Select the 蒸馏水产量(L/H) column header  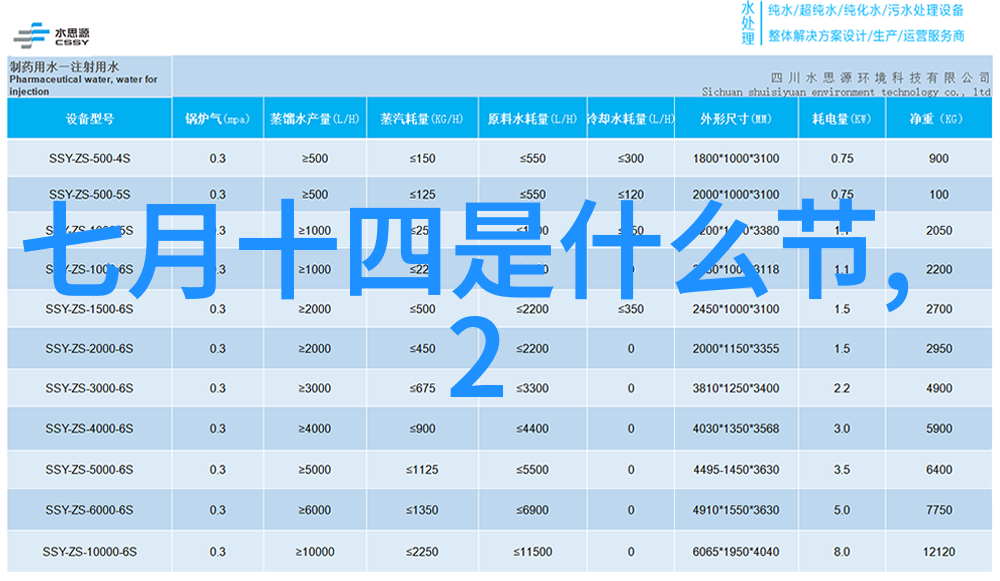point(314,119)
